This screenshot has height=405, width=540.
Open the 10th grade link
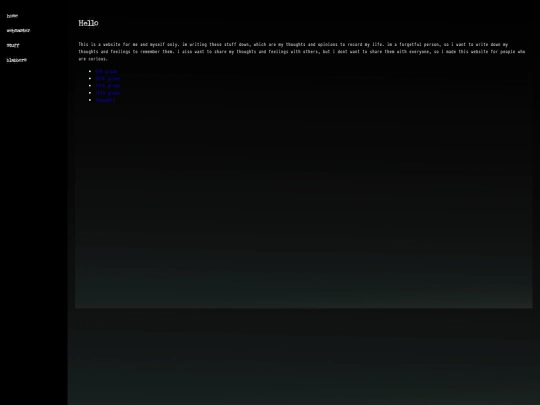[x=108, y=79]
